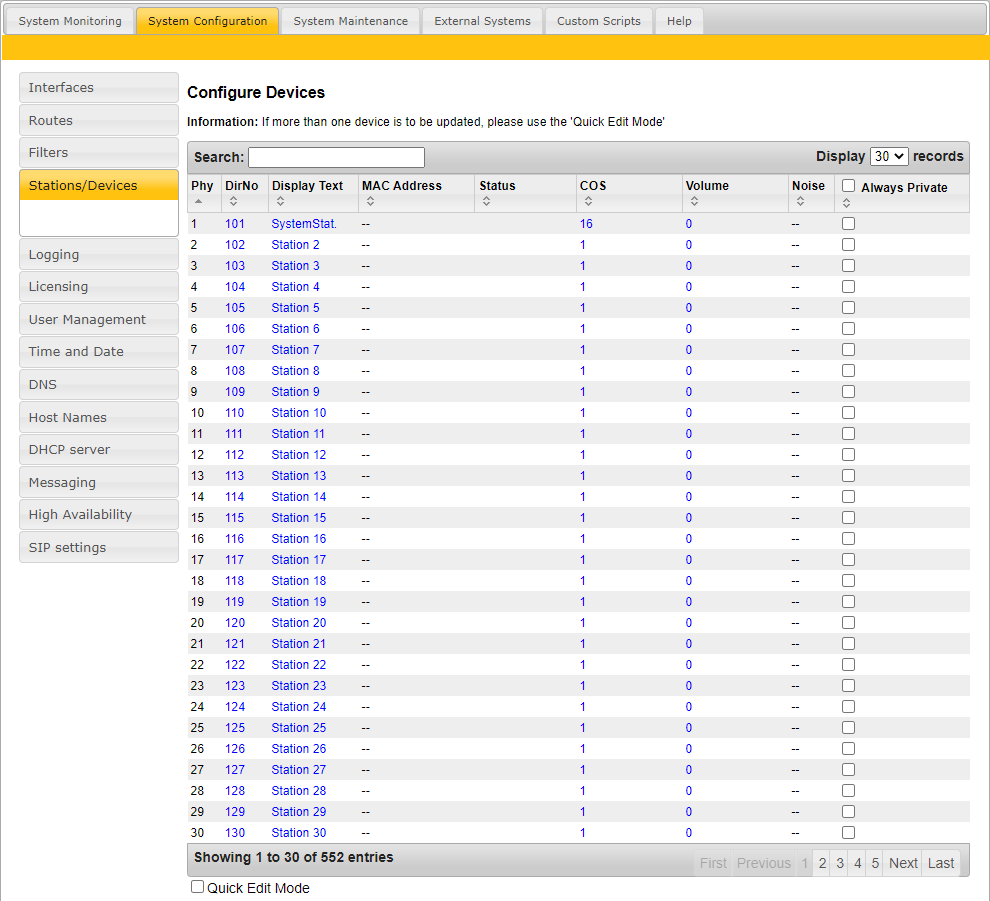
Task: Click MAC Address sort arrows
Action: [x=370, y=201]
